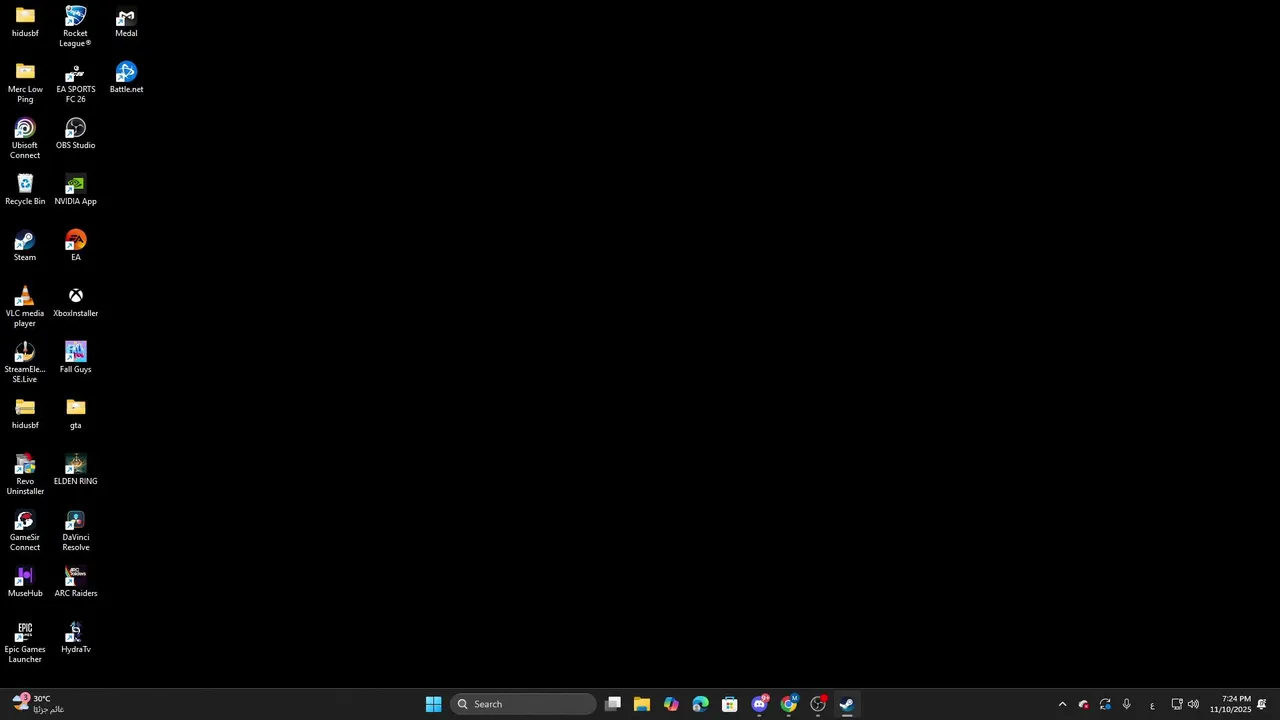Open the StreamElements SE.Live shortcut

click(x=25, y=362)
